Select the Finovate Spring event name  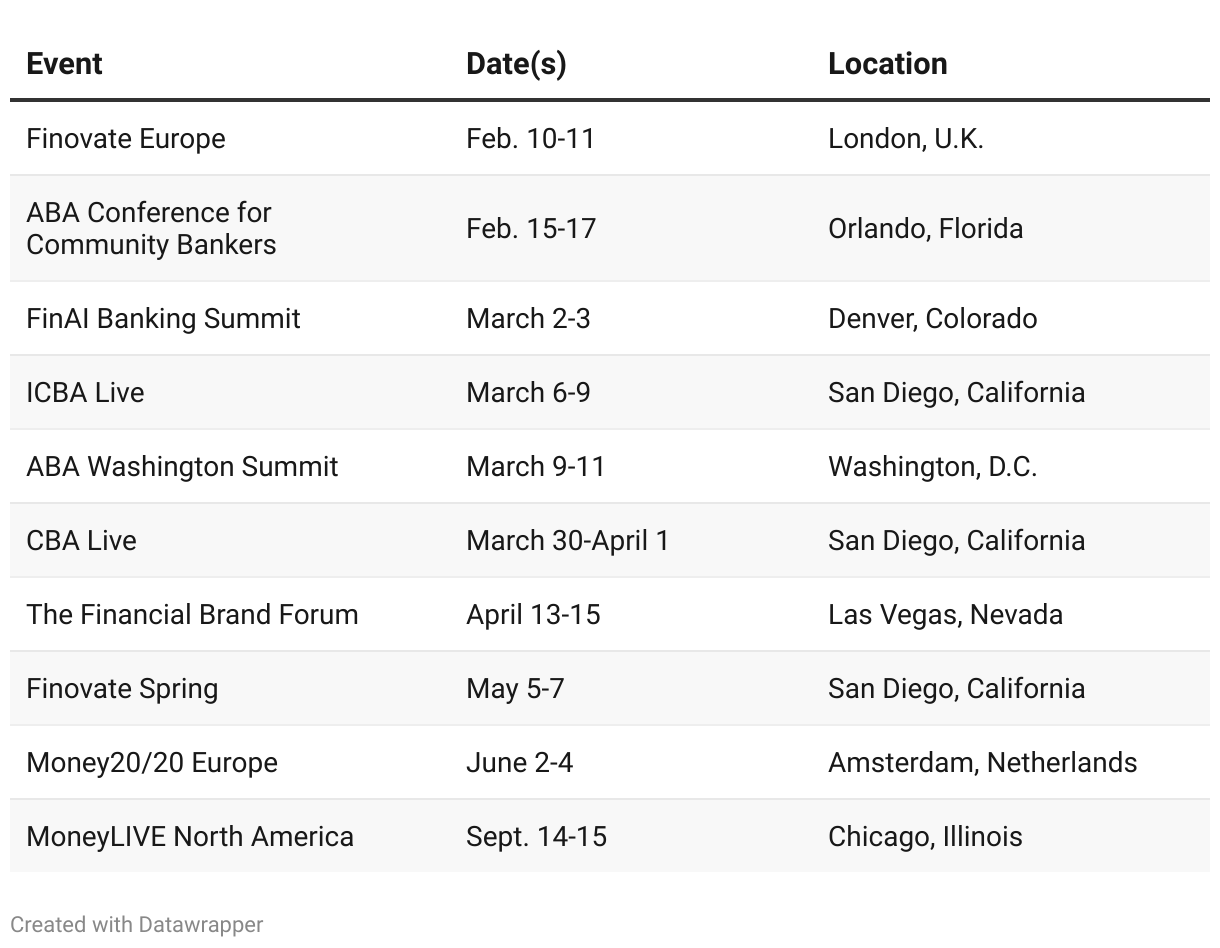click(x=122, y=689)
